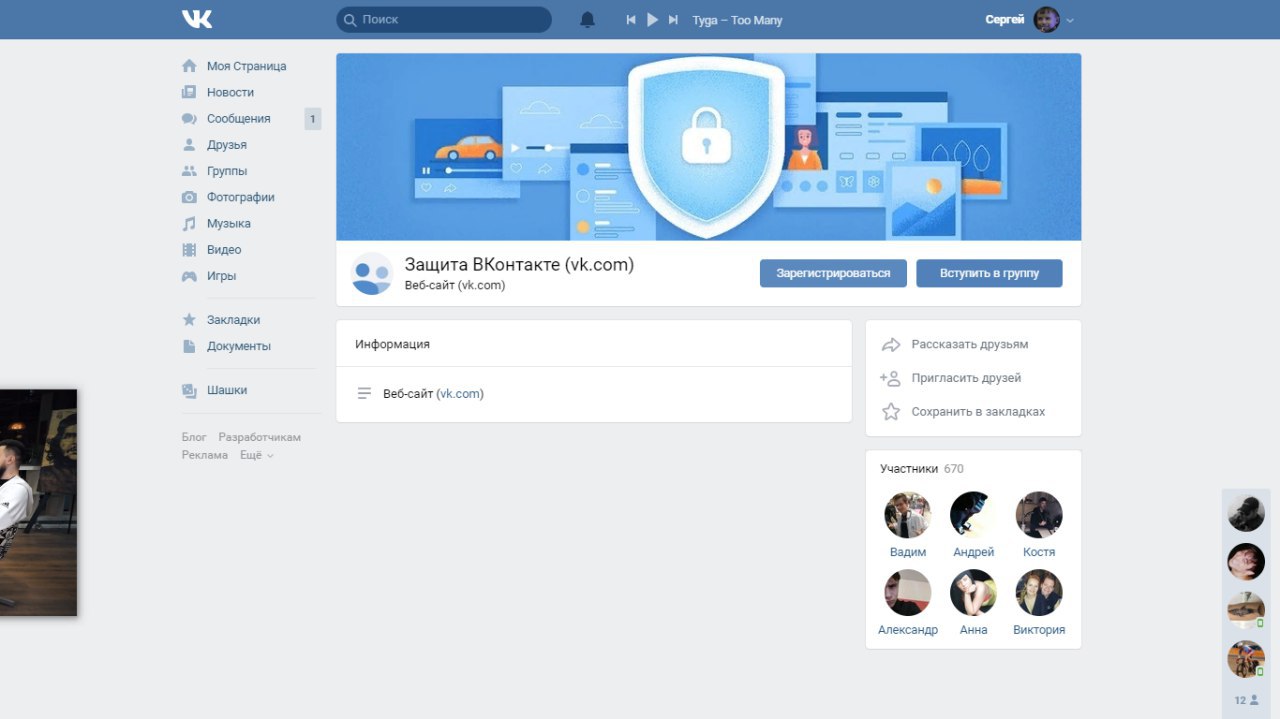The image size is (1280, 719).
Task: Click the name link Виктория
Action: (x=1039, y=630)
